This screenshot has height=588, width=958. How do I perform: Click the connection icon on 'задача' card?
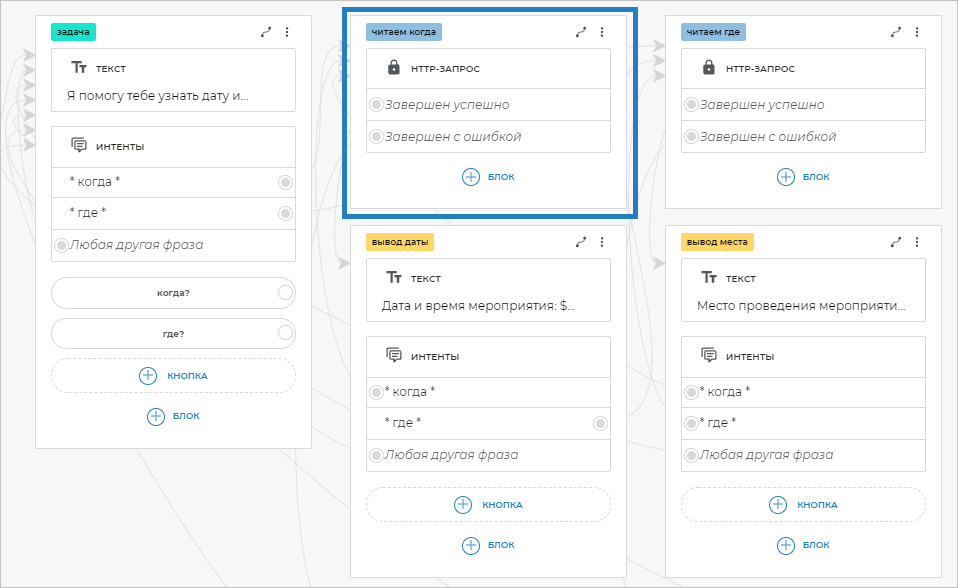[266, 32]
